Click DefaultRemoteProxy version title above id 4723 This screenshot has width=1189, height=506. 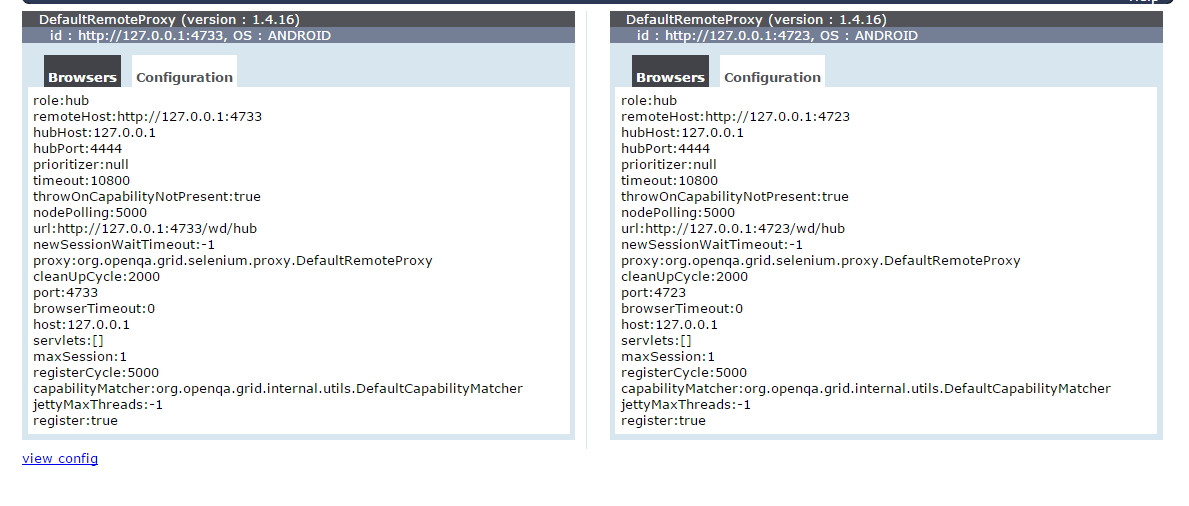click(x=886, y=19)
